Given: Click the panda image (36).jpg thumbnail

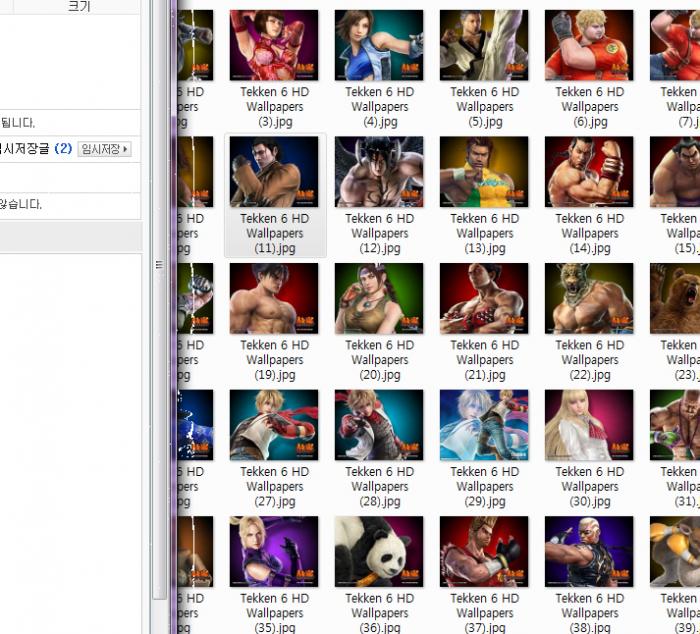Looking at the screenshot, I should (379, 552).
